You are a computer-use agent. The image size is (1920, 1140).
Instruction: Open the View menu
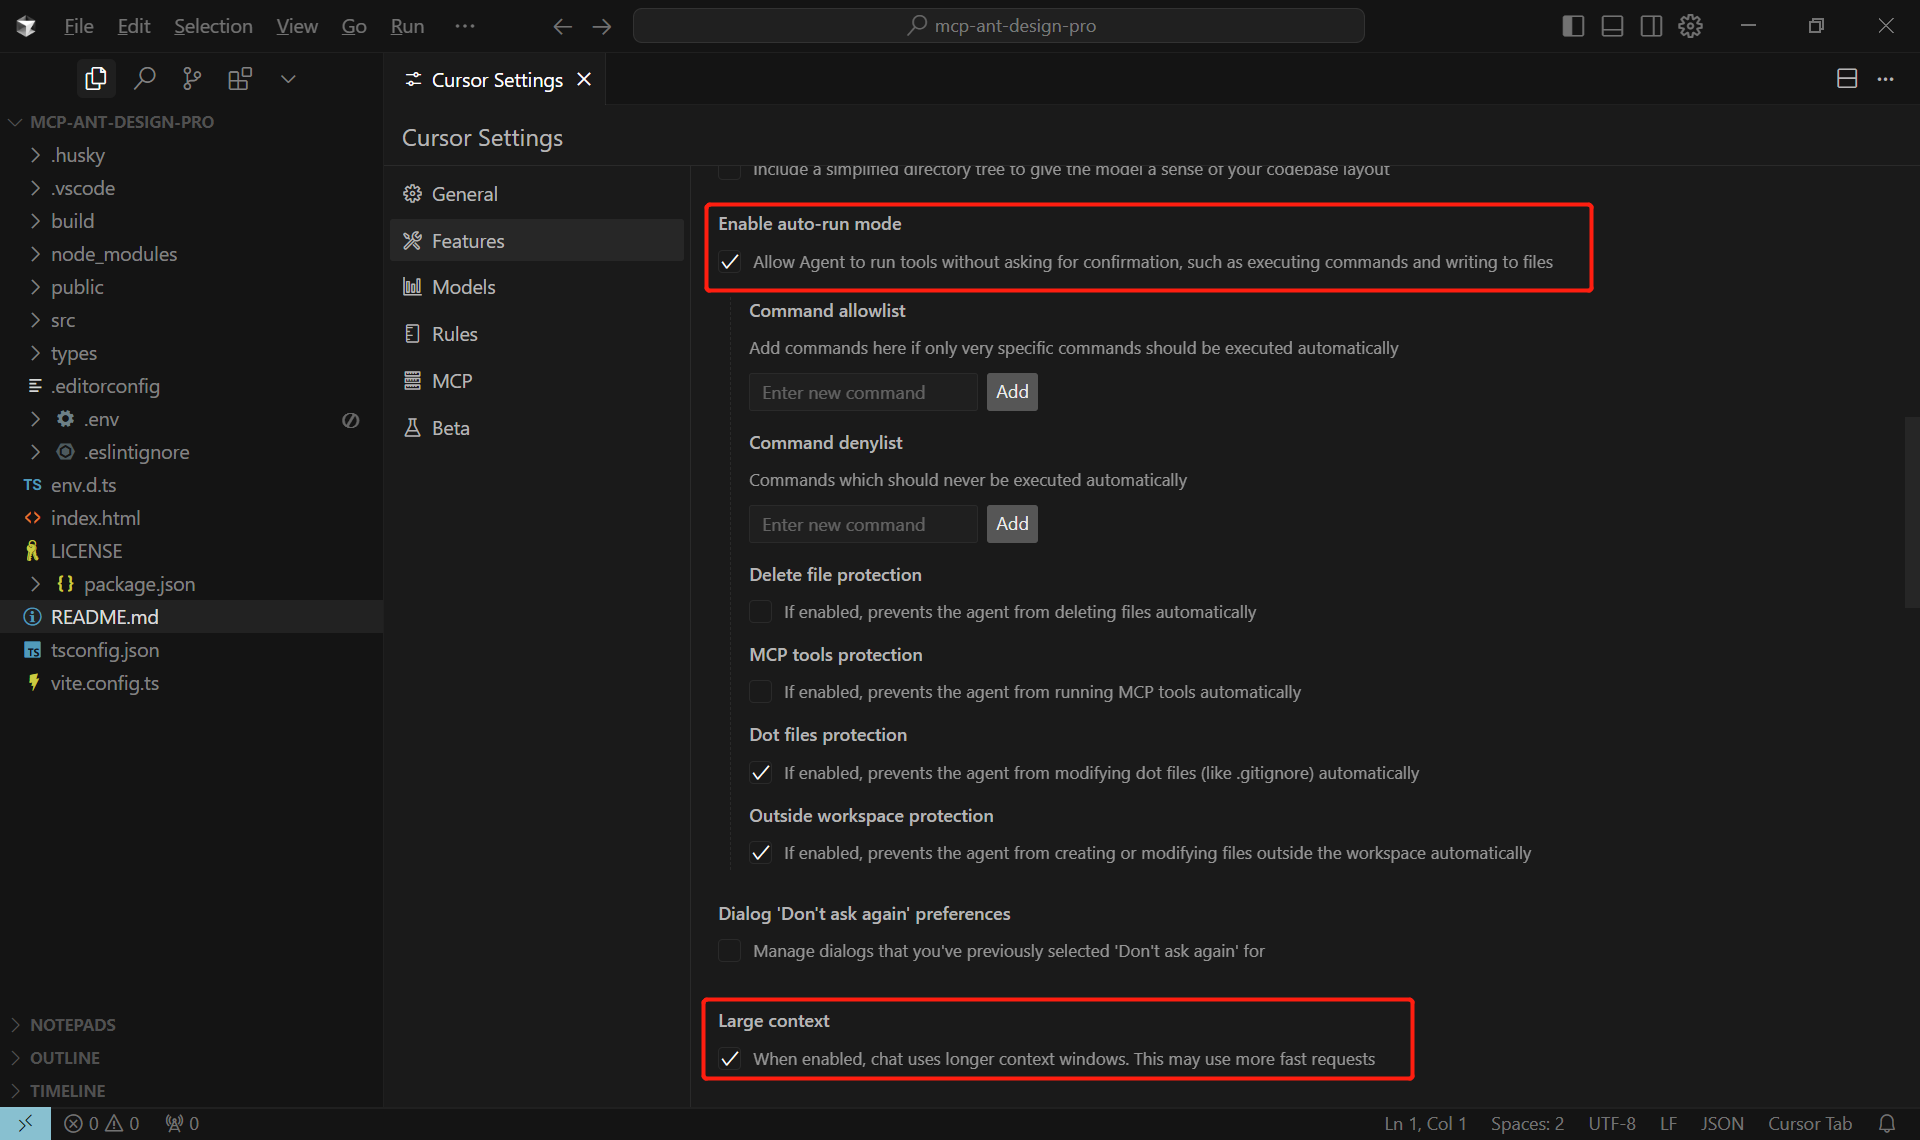point(297,26)
